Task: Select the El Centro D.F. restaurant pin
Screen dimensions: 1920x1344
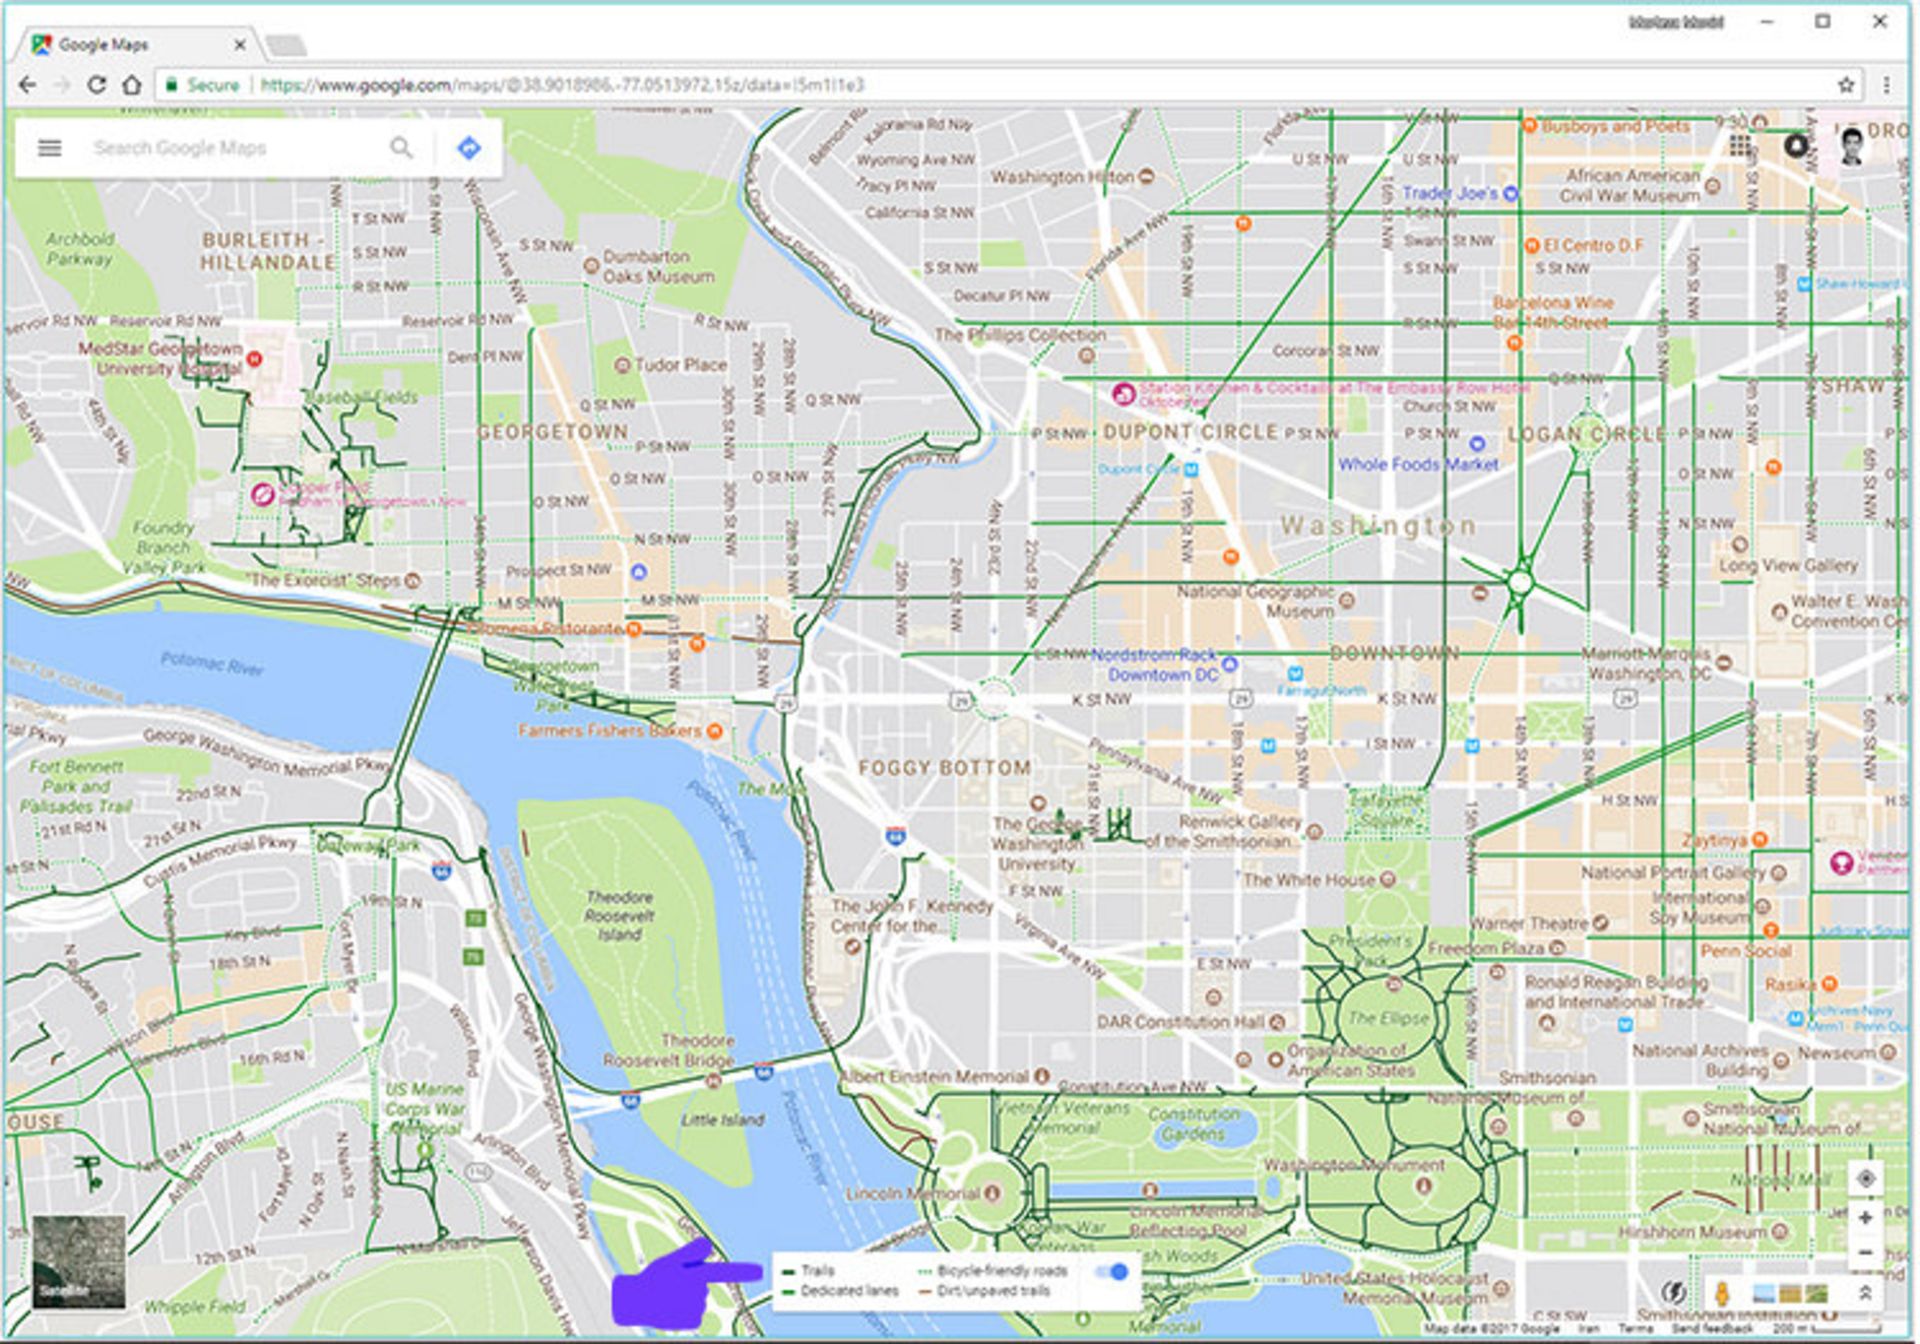Action: tap(1531, 245)
